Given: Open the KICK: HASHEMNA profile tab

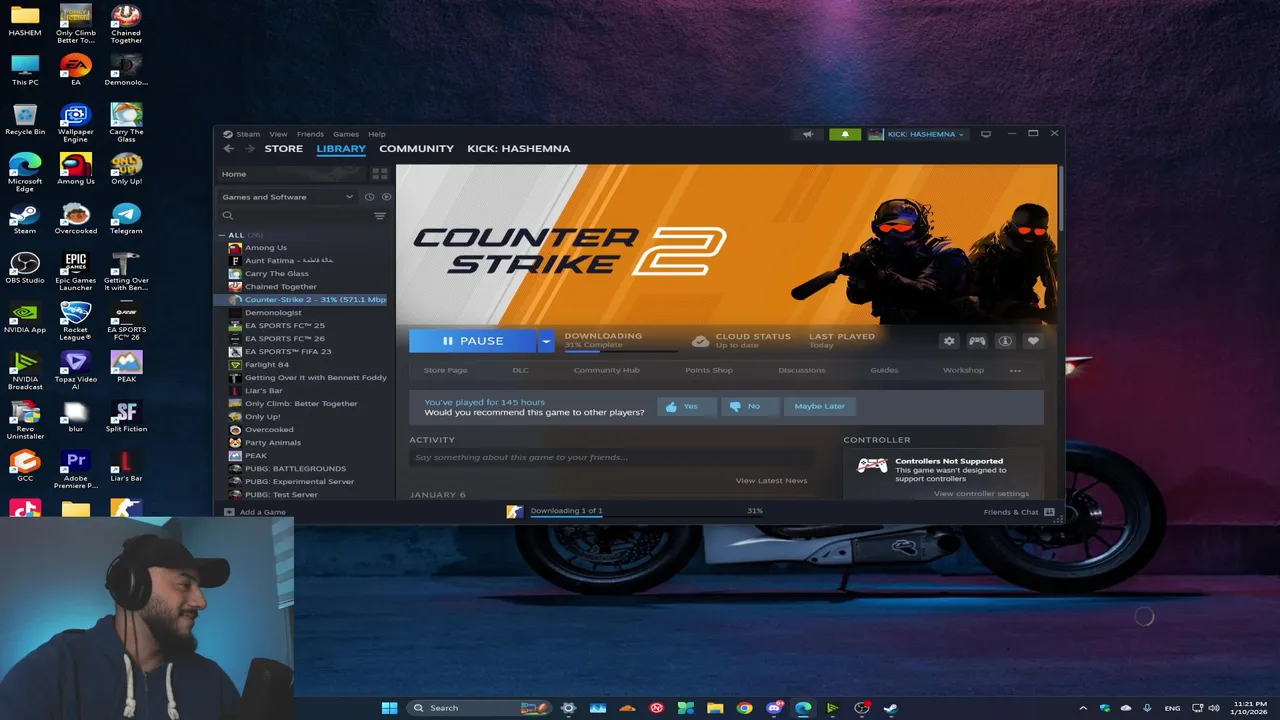Looking at the screenshot, I should 518,149.
